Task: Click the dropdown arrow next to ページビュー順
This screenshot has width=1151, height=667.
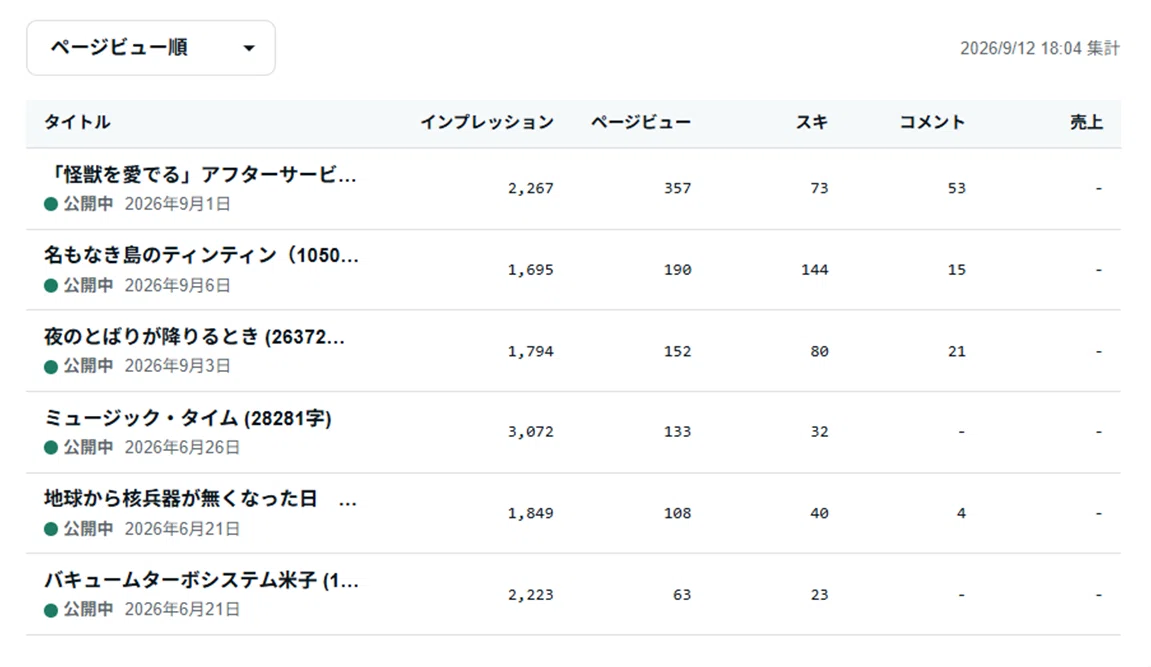Action: coord(249,48)
